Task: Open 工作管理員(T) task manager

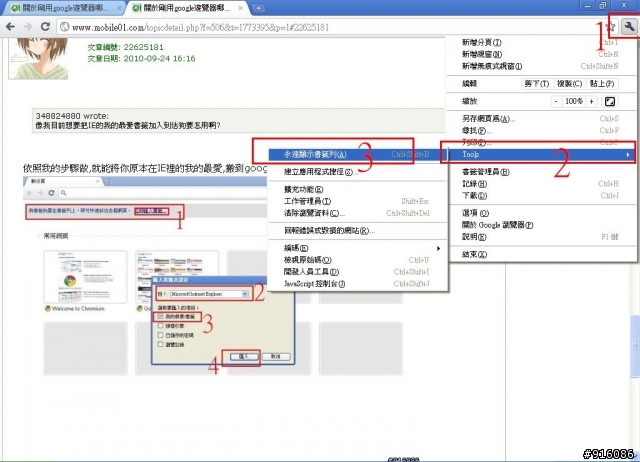Action: pyautogui.click(x=358, y=201)
